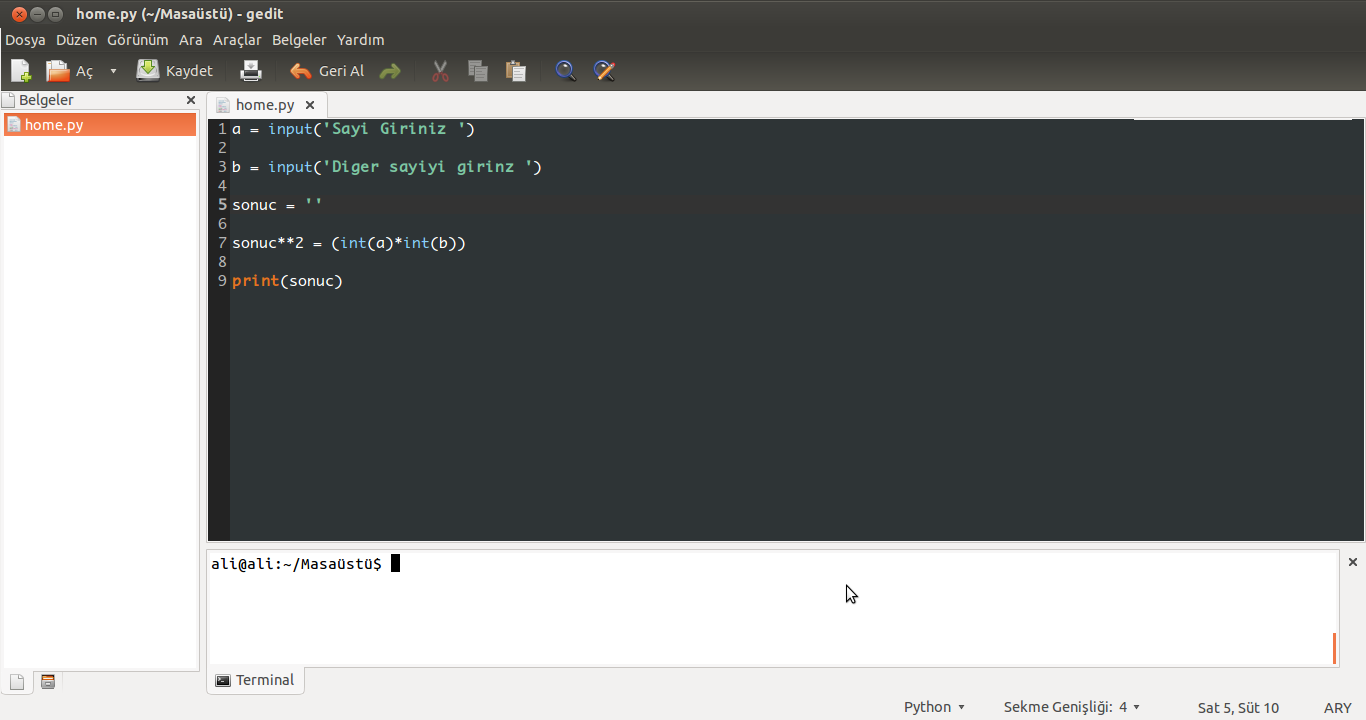
Task: Place cursor on line 1 input code
Action: (x=353, y=129)
